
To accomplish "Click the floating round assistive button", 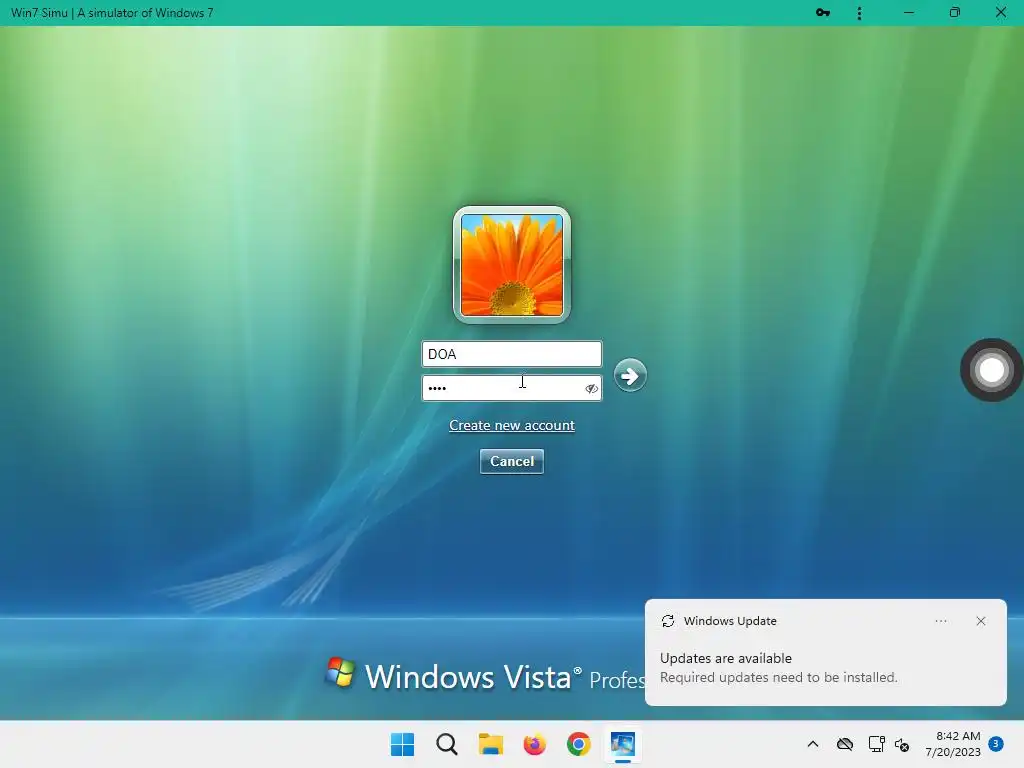I will pyautogui.click(x=991, y=370).
